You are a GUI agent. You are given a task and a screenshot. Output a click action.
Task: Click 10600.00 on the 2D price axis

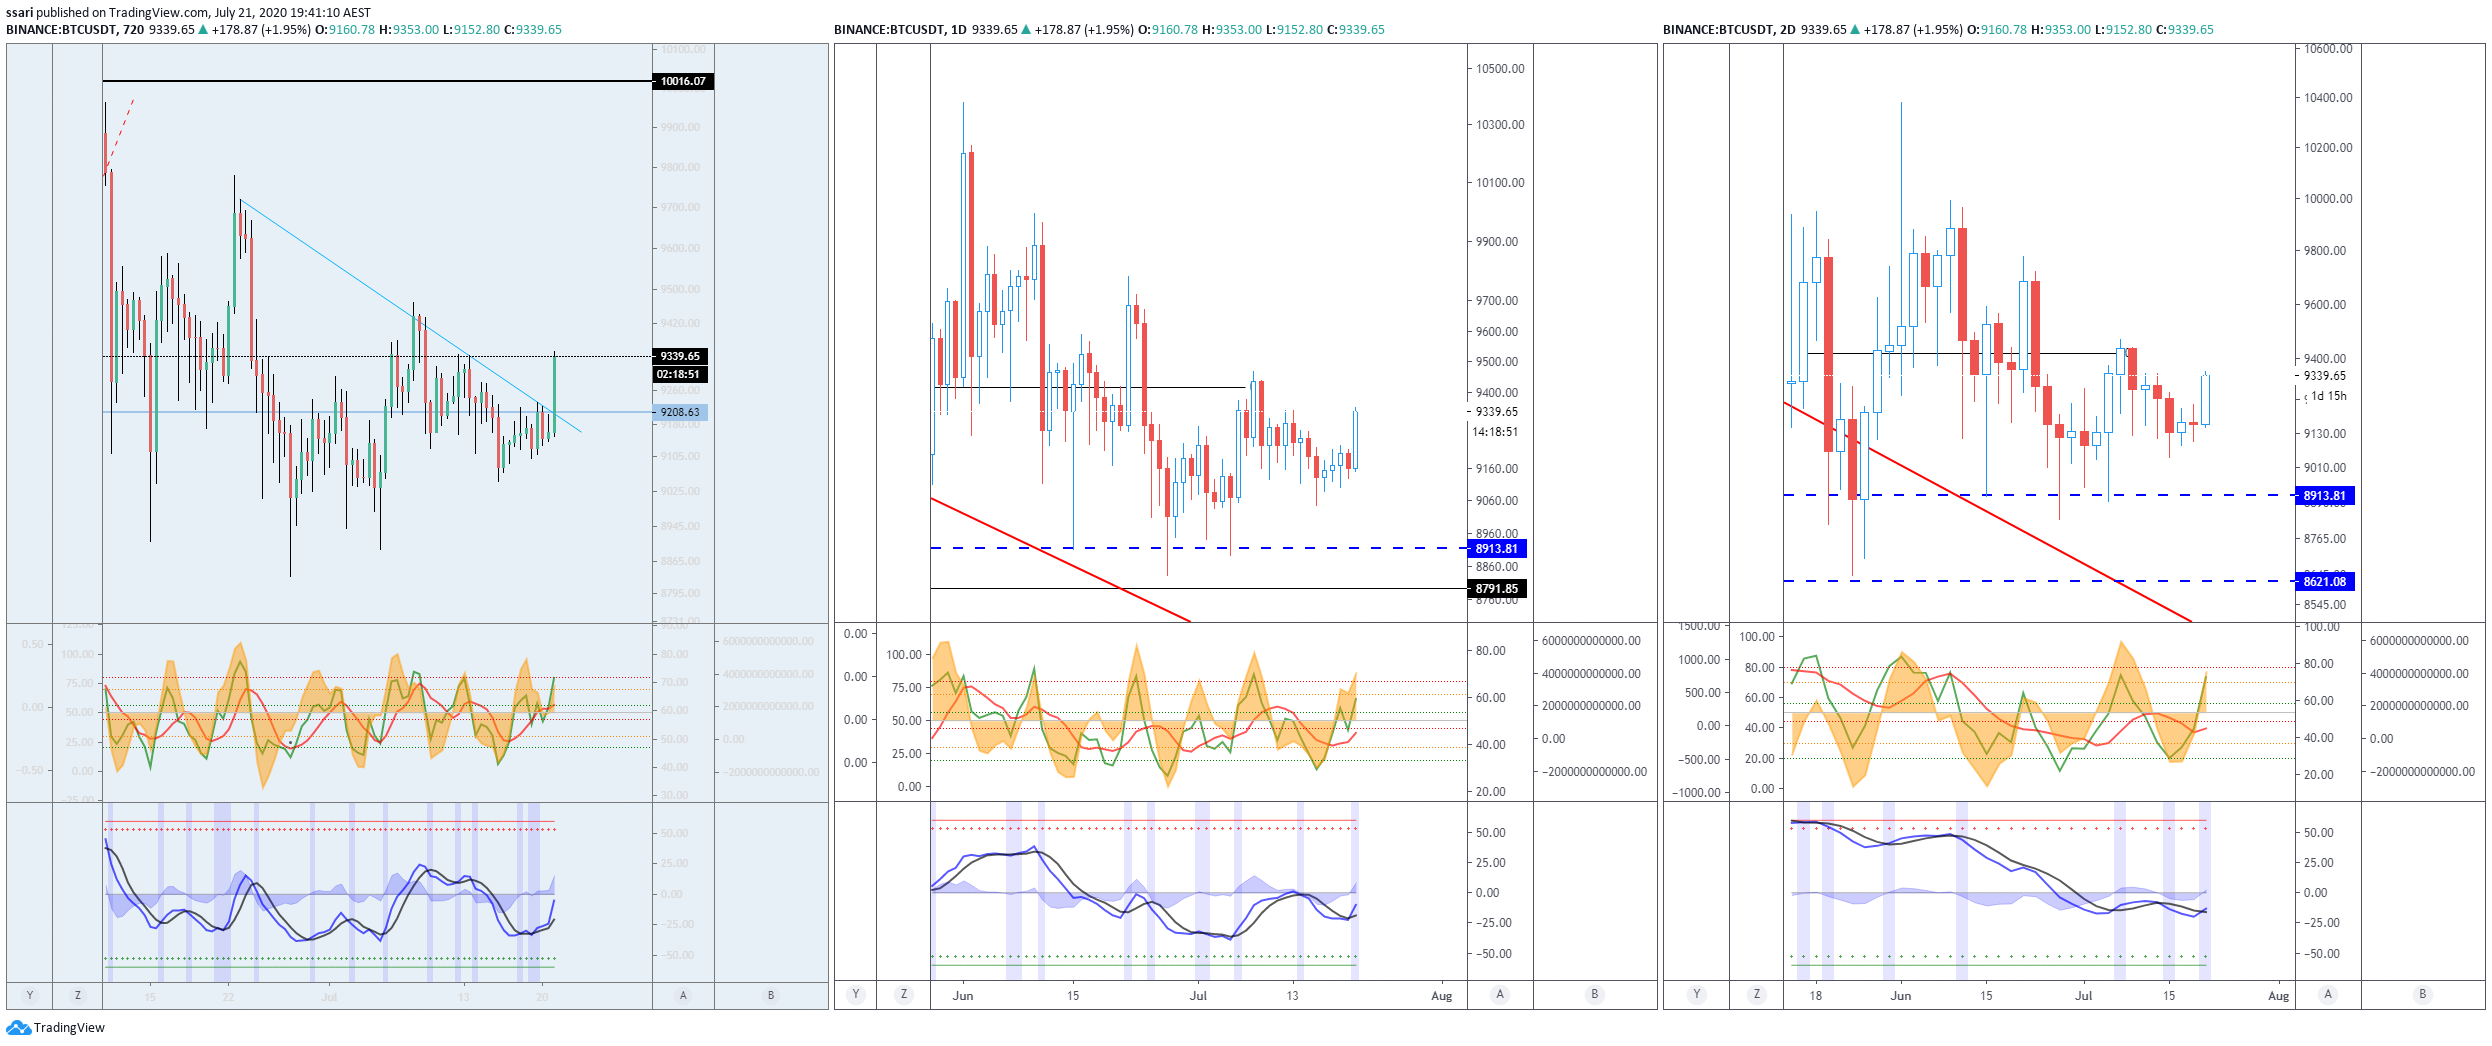(2328, 49)
